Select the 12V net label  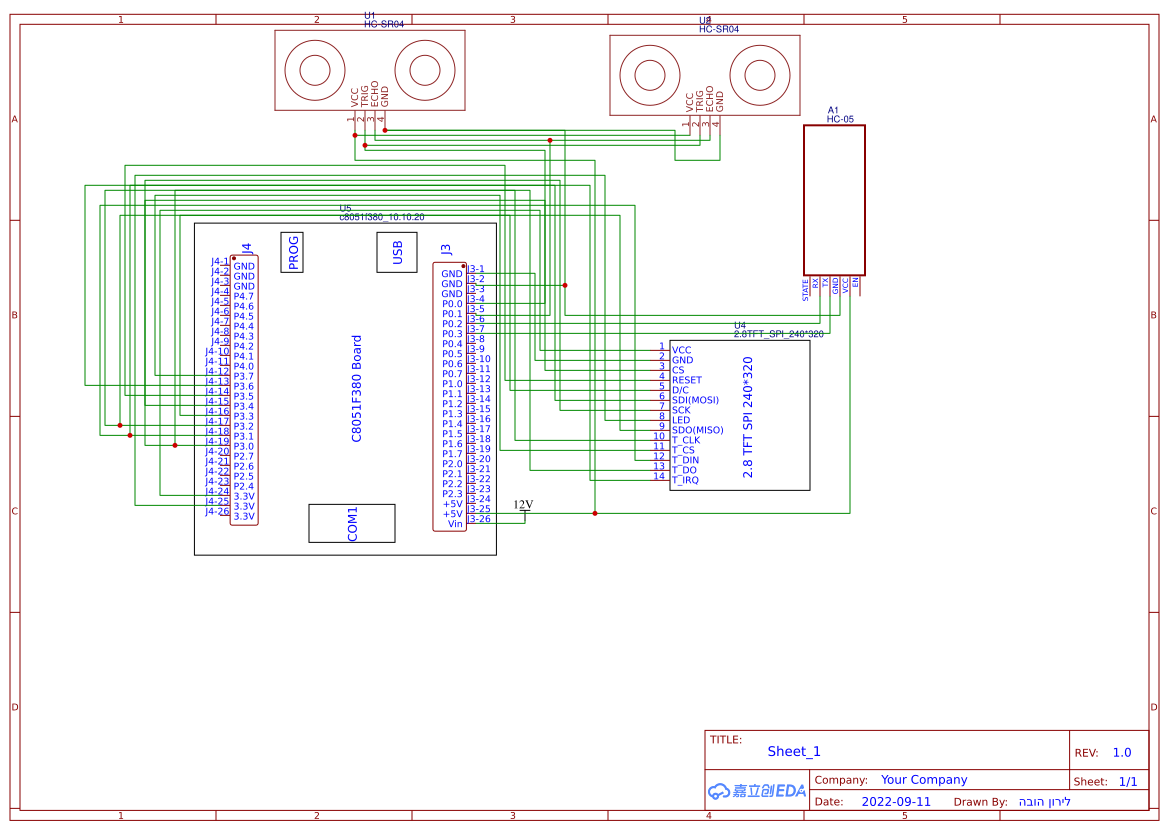521,503
